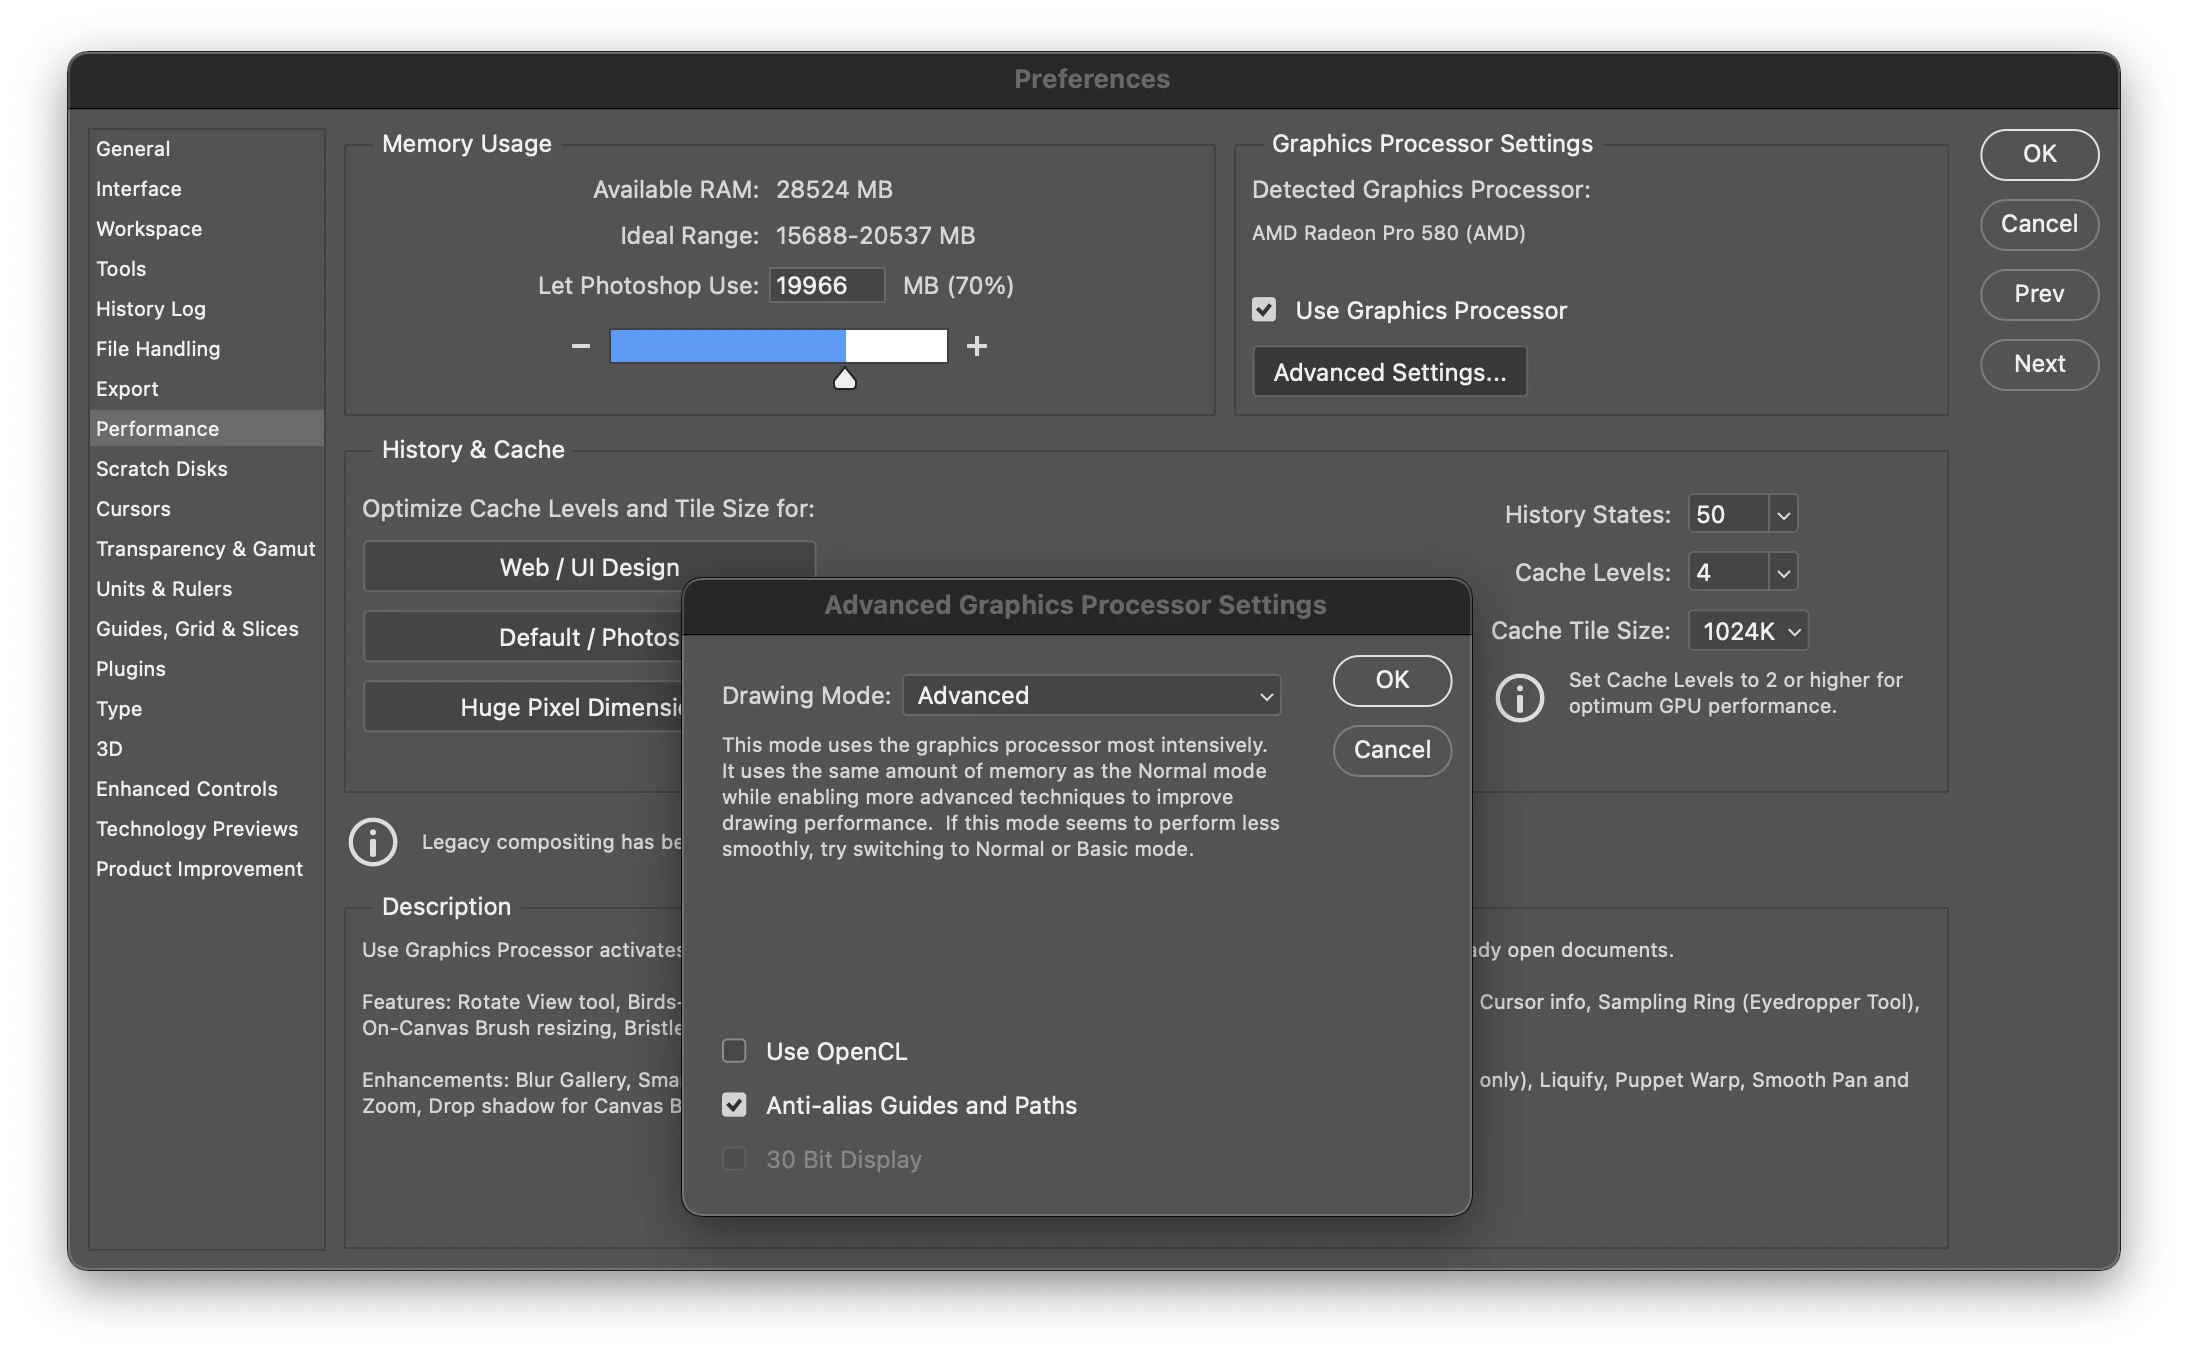Click the info icon near Cache Levels tip
Screen dimensions: 2188x1354
[x=1519, y=696]
